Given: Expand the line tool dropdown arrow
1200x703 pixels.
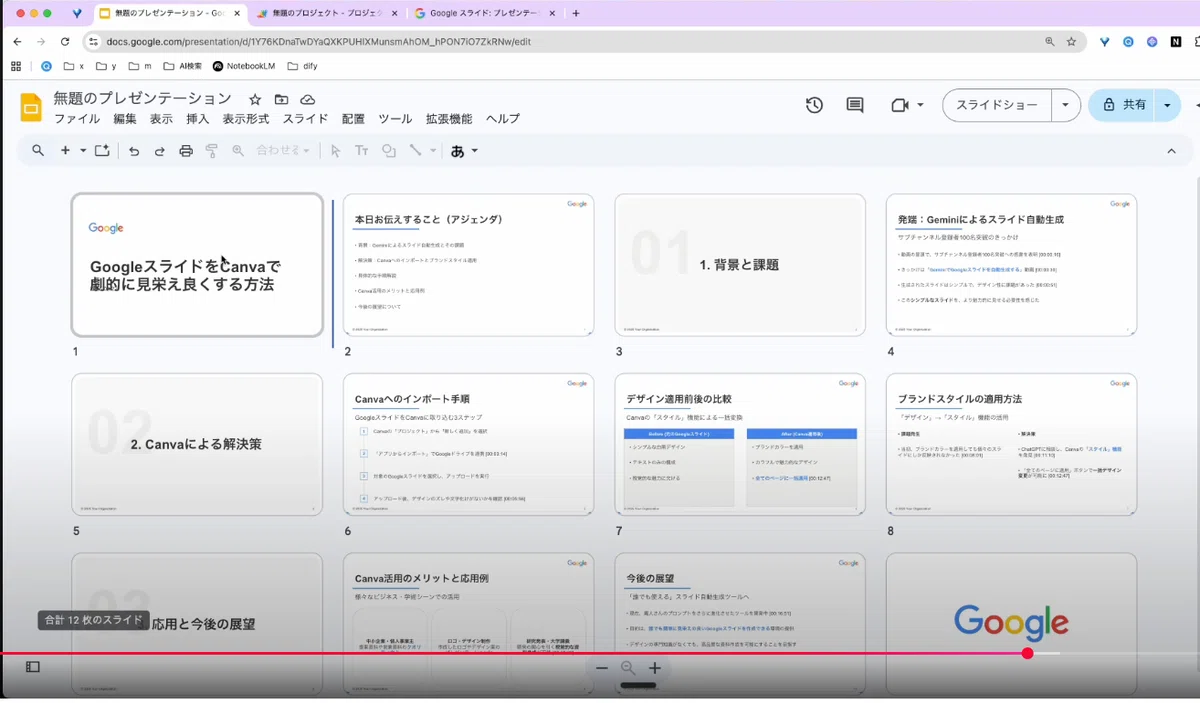Looking at the screenshot, I should point(433,151).
